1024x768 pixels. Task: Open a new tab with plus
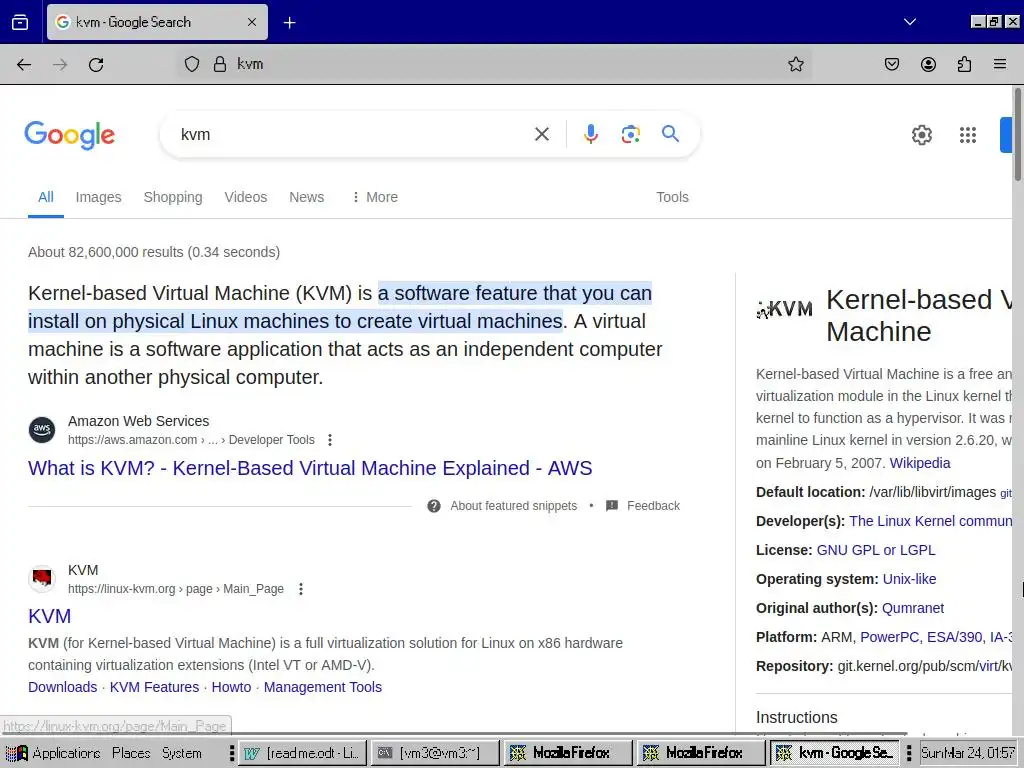tap(289, 22)
